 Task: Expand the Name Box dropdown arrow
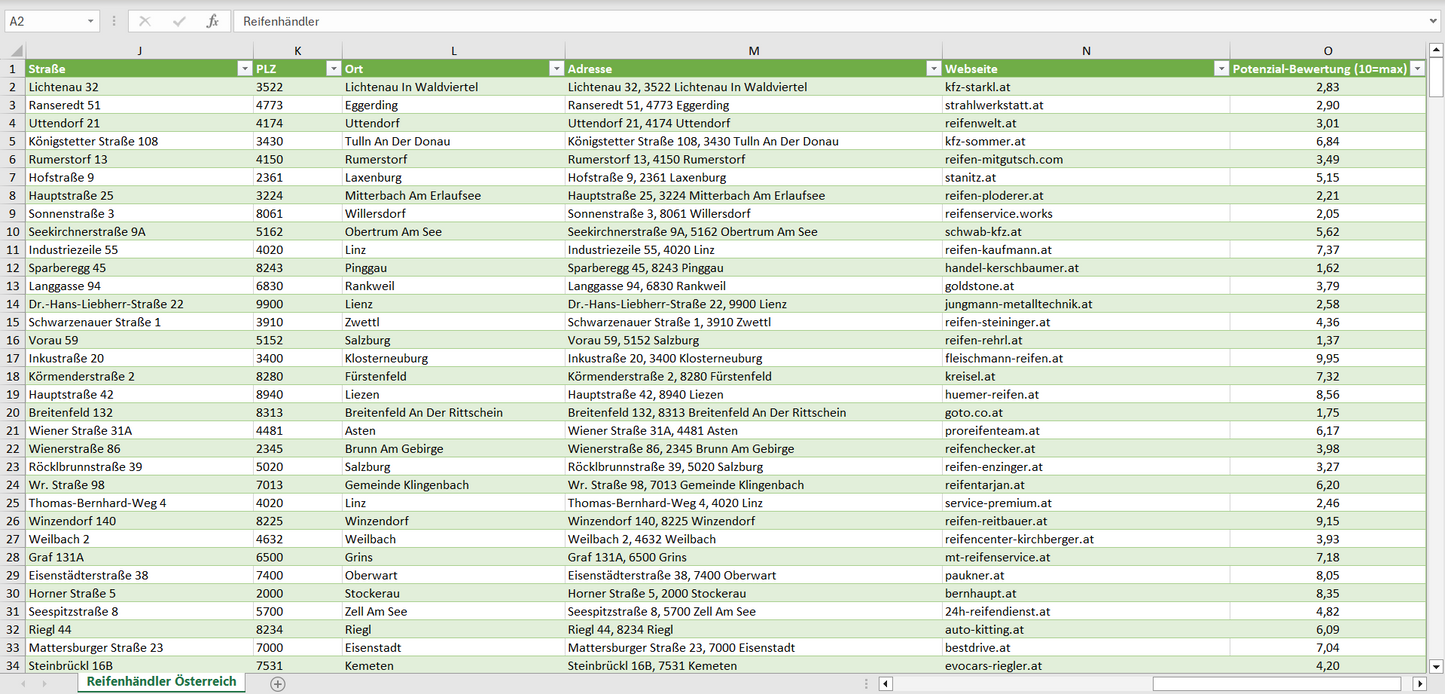pyautogui.click(x=90, y=21)
